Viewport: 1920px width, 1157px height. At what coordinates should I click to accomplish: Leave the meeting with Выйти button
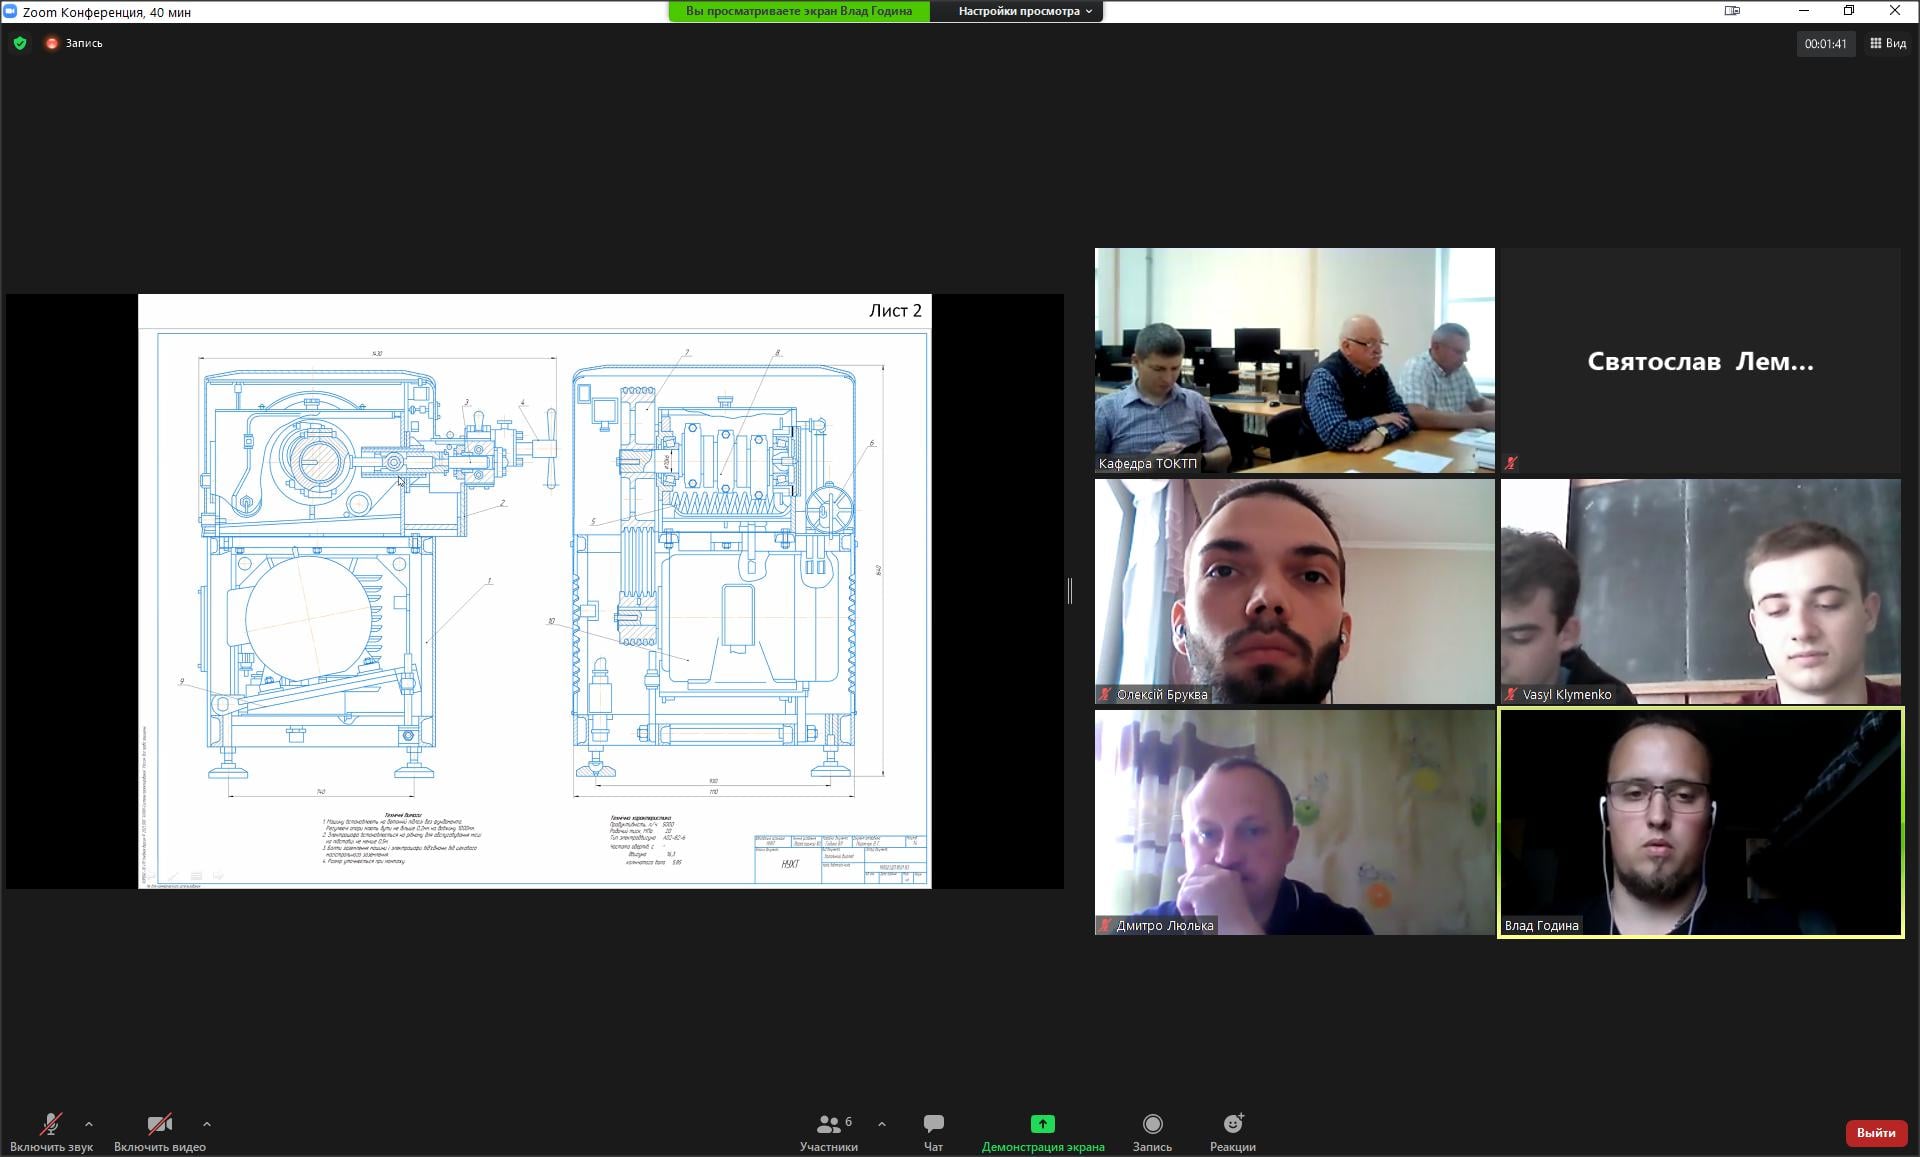point(1875,1132)
